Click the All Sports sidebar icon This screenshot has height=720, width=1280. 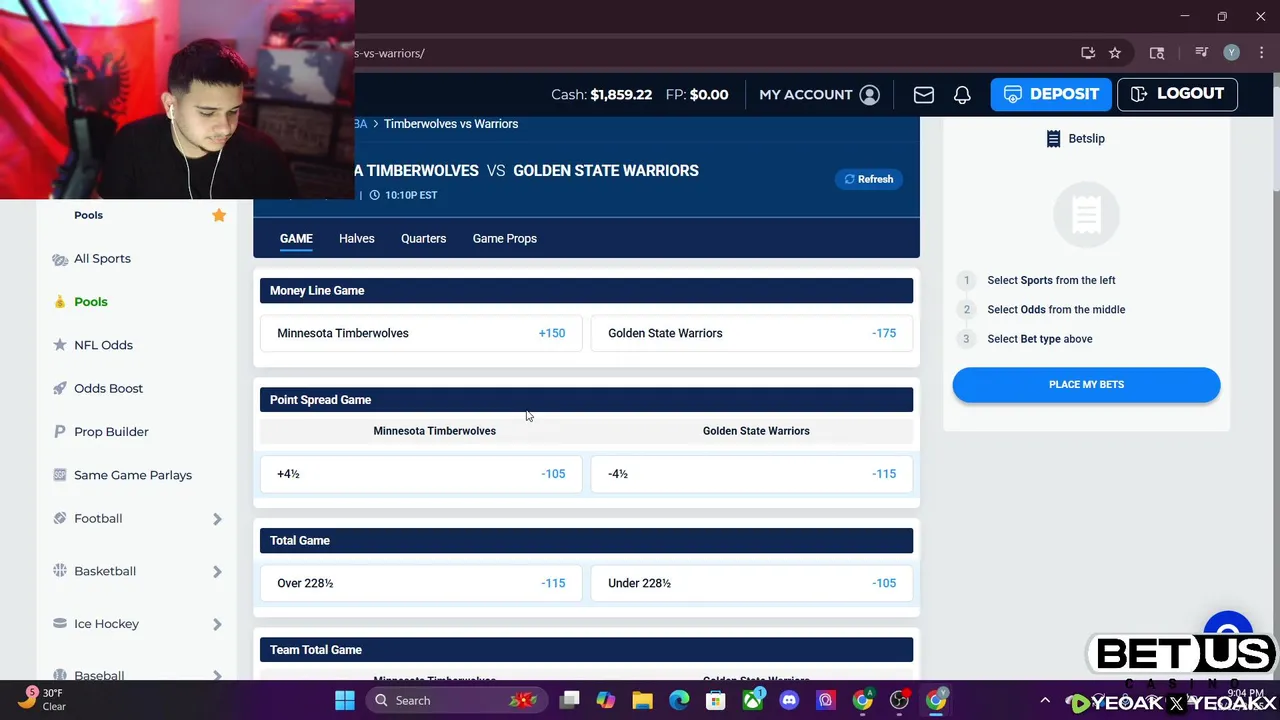pos(60,259)
